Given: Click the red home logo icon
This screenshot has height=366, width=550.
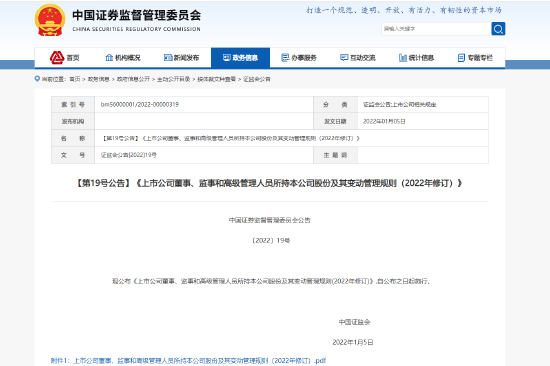Looking at the screenshot, I should (57, 58).
